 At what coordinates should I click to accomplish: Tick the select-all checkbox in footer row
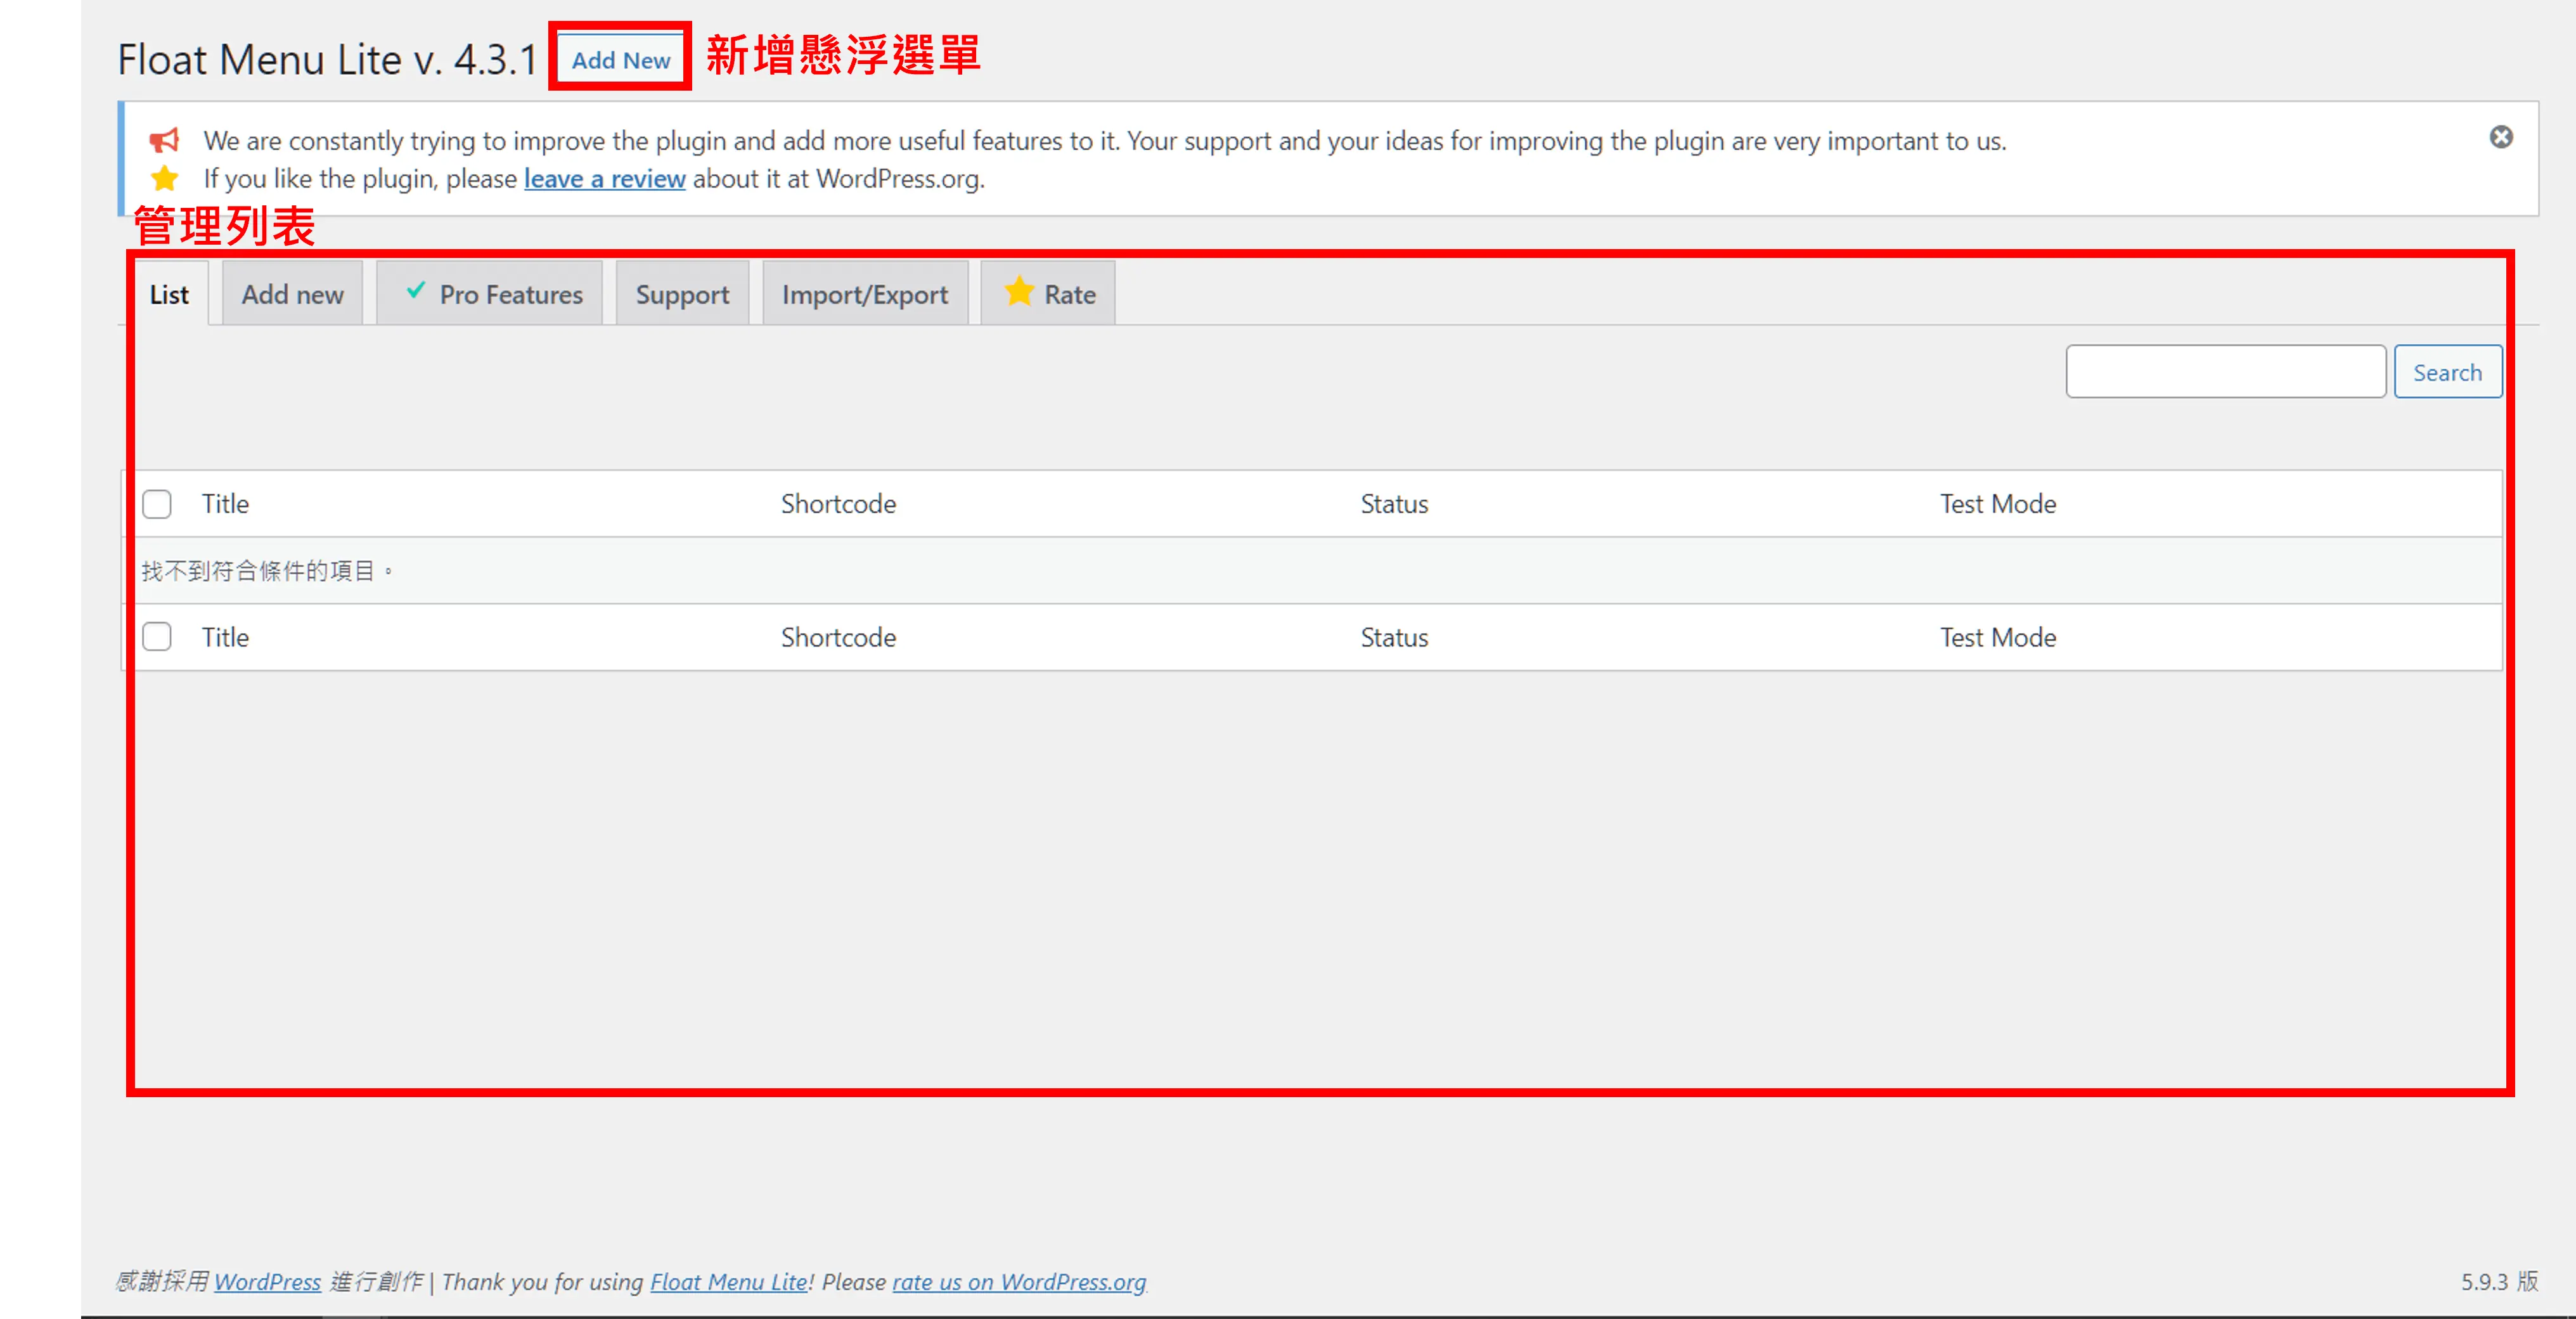(157, 637)
